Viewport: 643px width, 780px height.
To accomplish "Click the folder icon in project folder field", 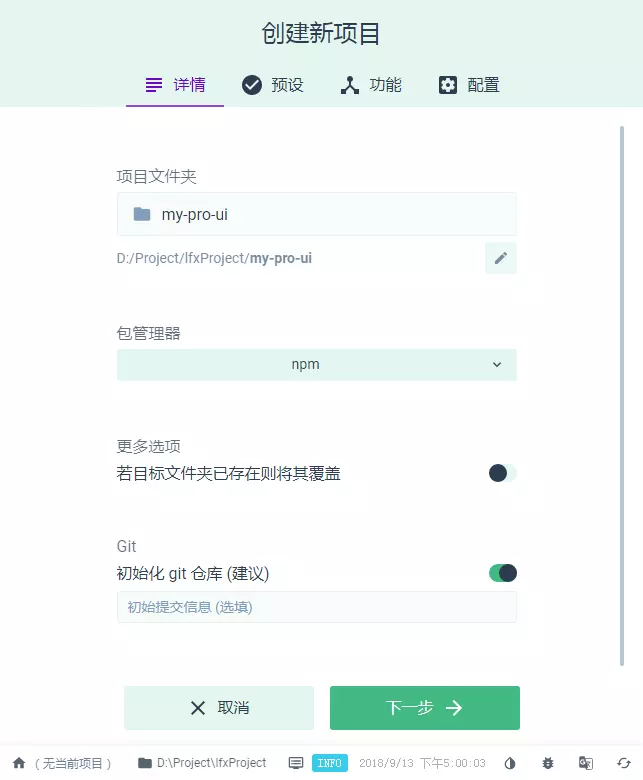I will (x=142, y=214).
